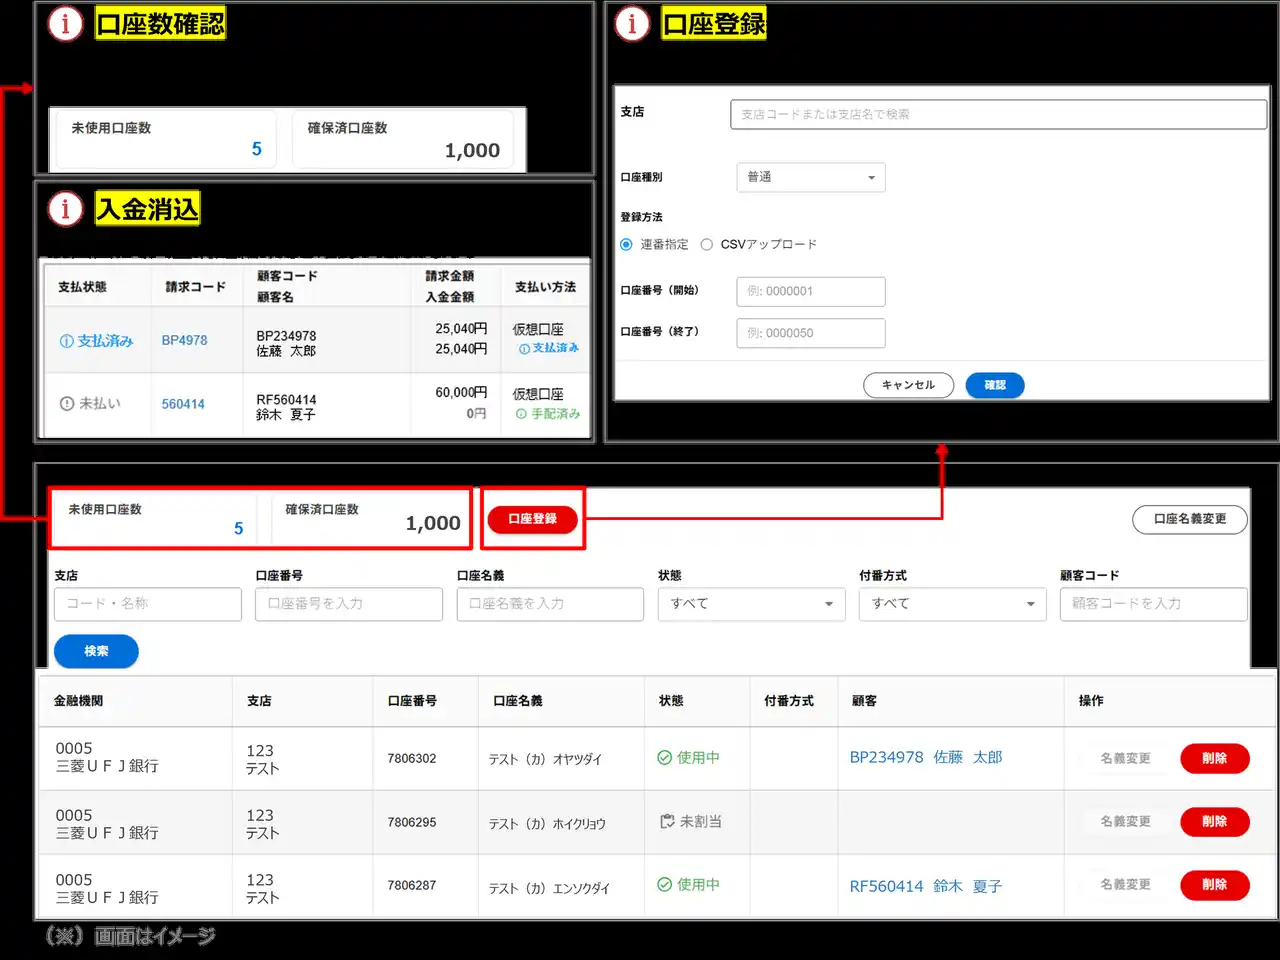The height and width of the screenshot is (960, 1280).
Task: Click the info icon beside 口座登録 heading
Action: coord(632,24)
